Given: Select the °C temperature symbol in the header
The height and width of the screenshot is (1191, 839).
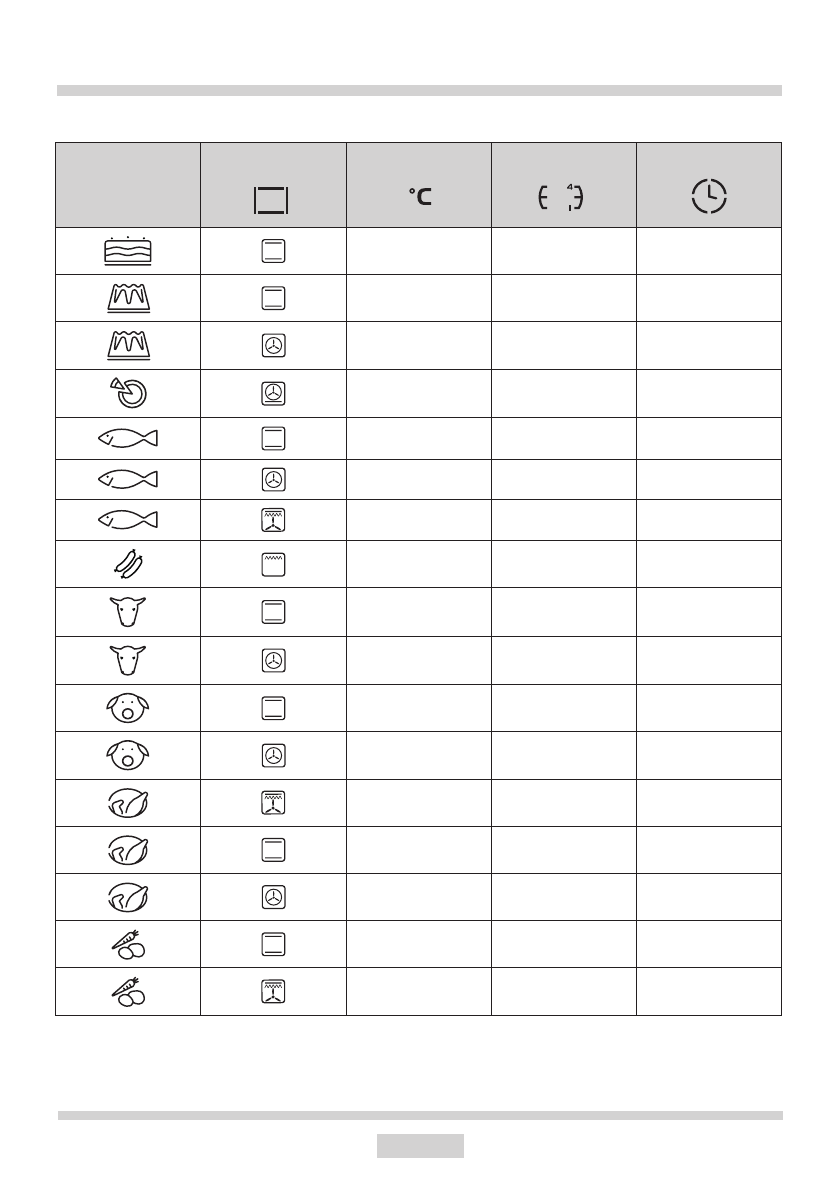Looking at the screenshot, I should (420, 198).
